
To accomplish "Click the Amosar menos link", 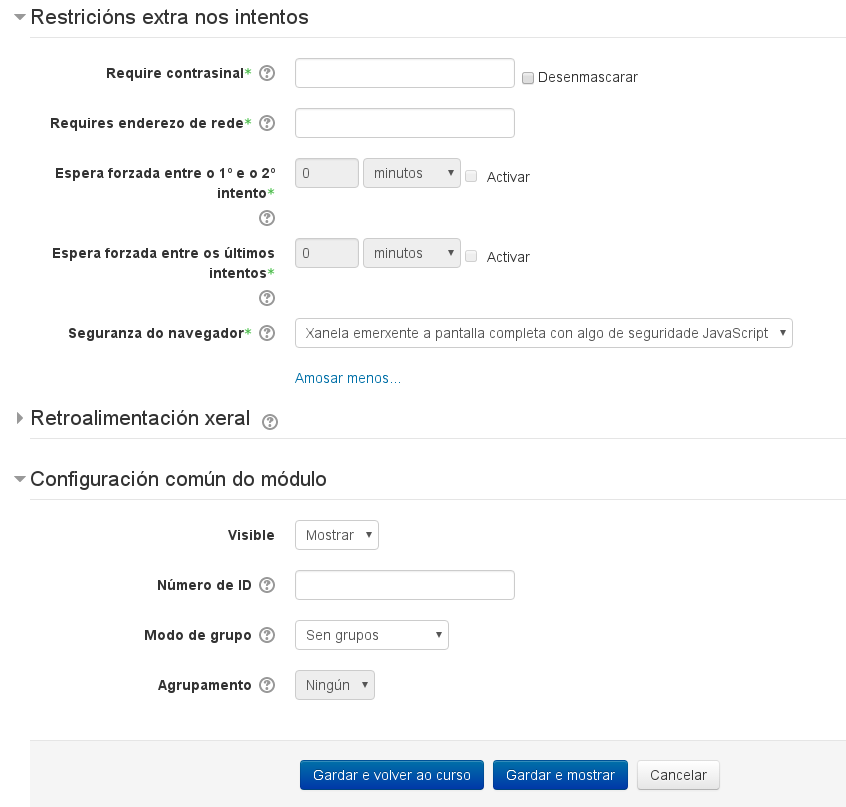I will [347, 378].
